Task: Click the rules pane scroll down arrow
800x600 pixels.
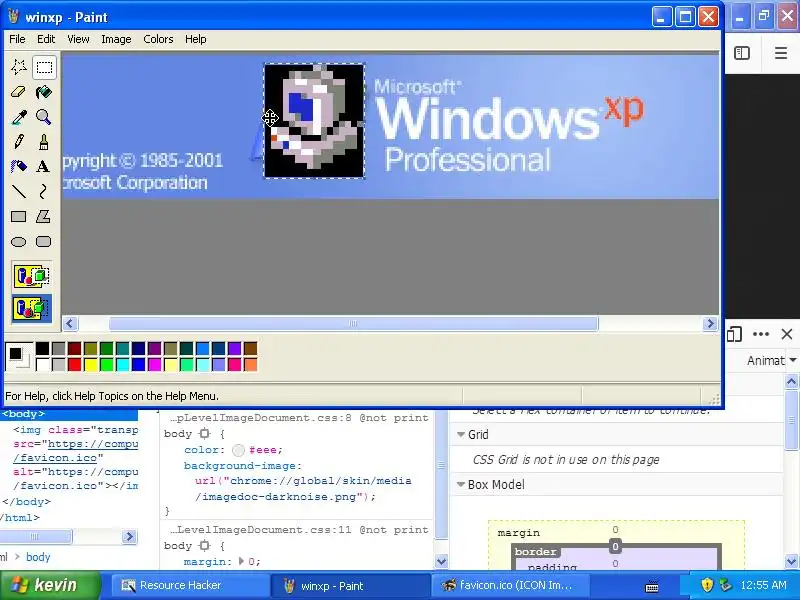Action: pos(441,561)
